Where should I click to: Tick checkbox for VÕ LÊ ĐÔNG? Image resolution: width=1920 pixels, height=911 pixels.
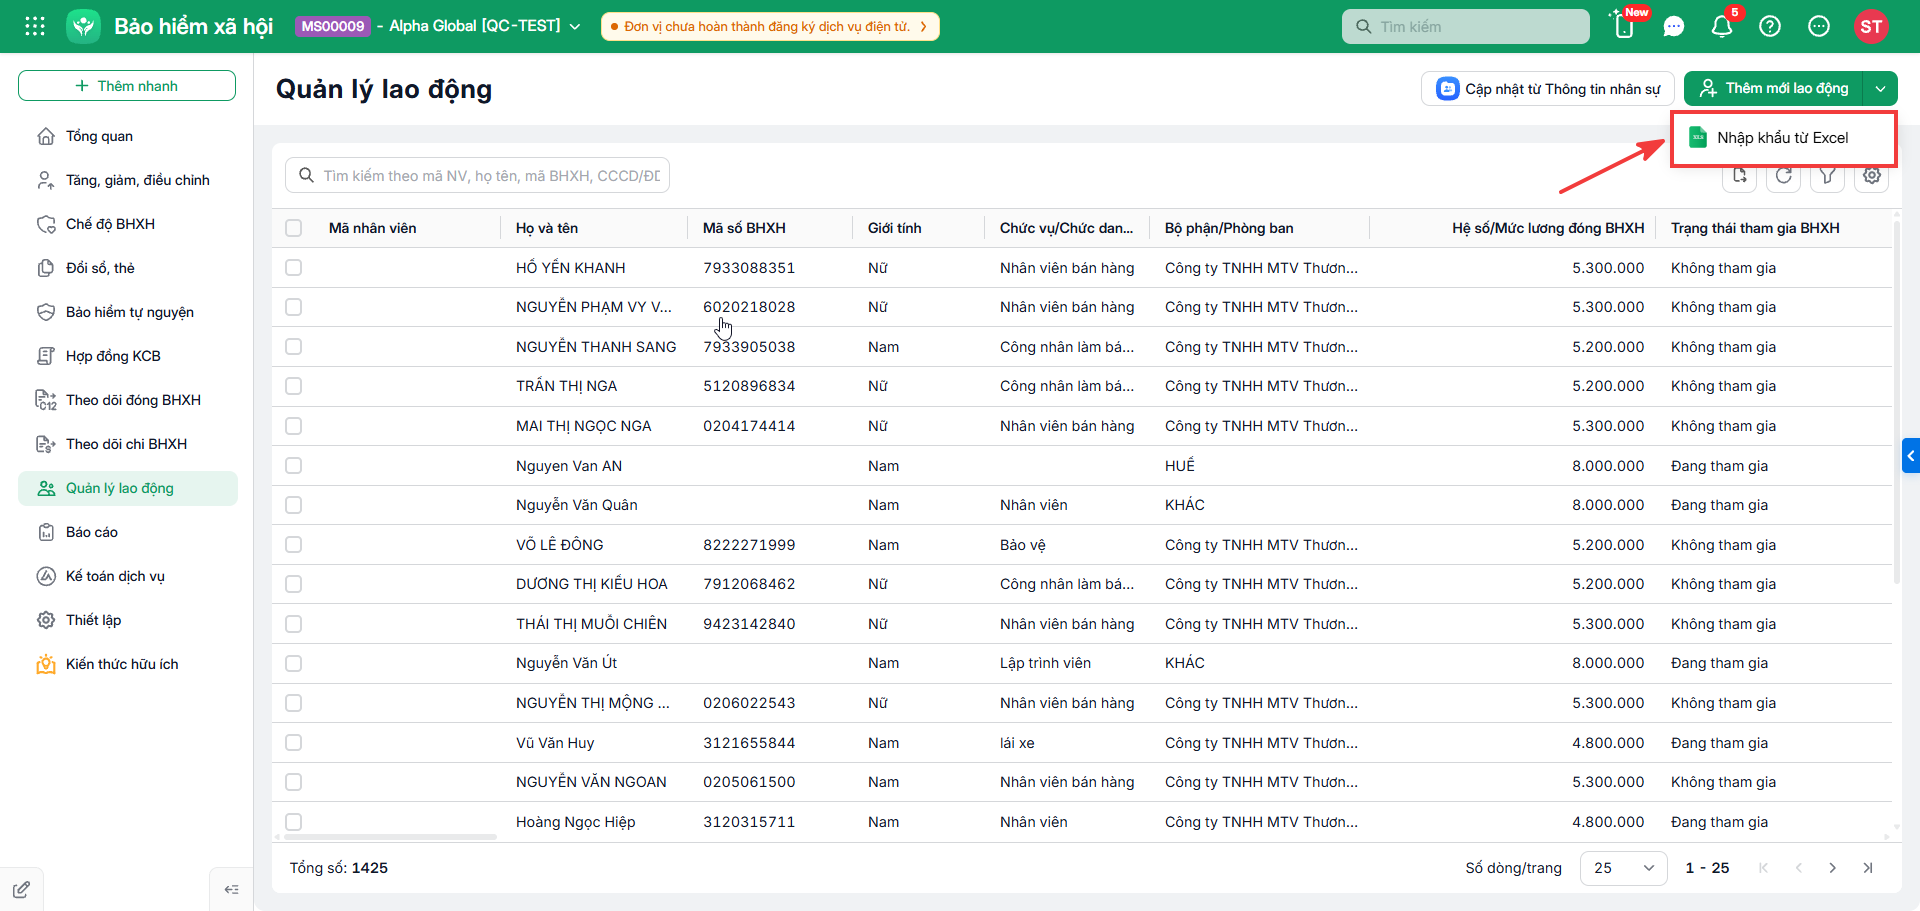(x=293, y=545)
